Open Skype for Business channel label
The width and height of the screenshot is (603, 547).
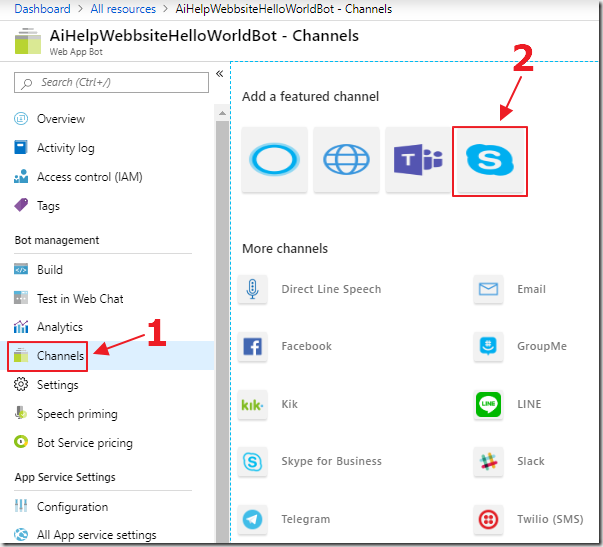[x=331, y=461]
